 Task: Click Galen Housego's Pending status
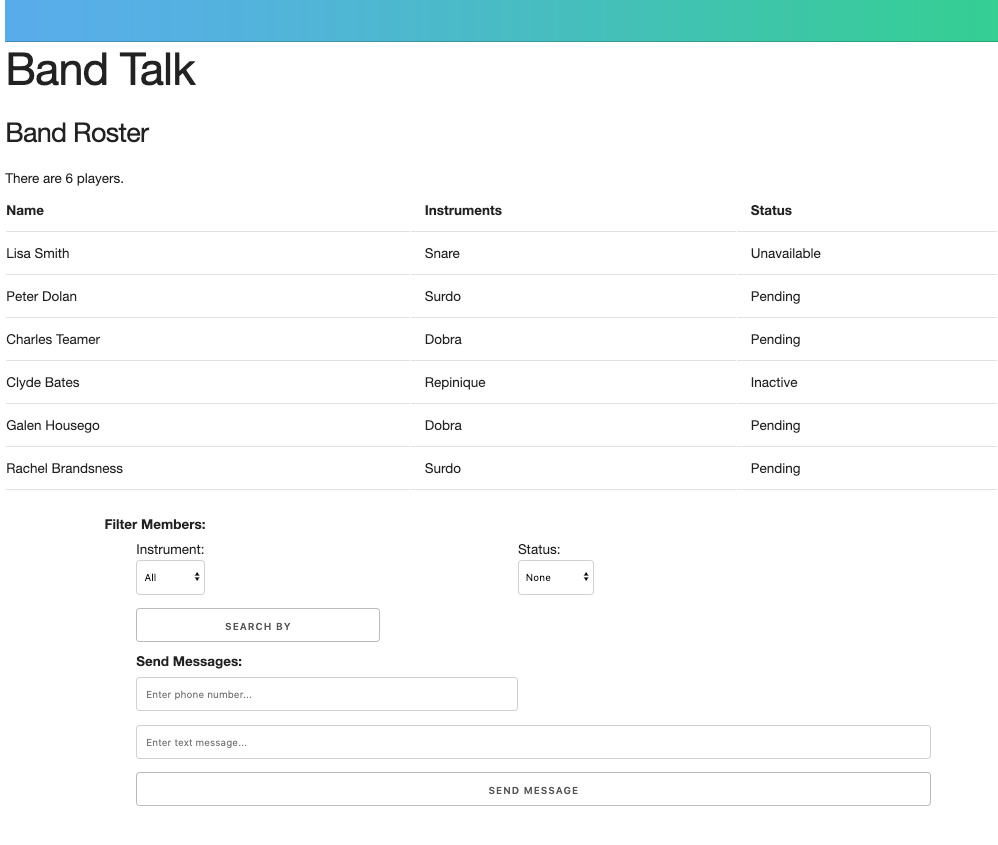pyautogui.click(x=775, y=425)
